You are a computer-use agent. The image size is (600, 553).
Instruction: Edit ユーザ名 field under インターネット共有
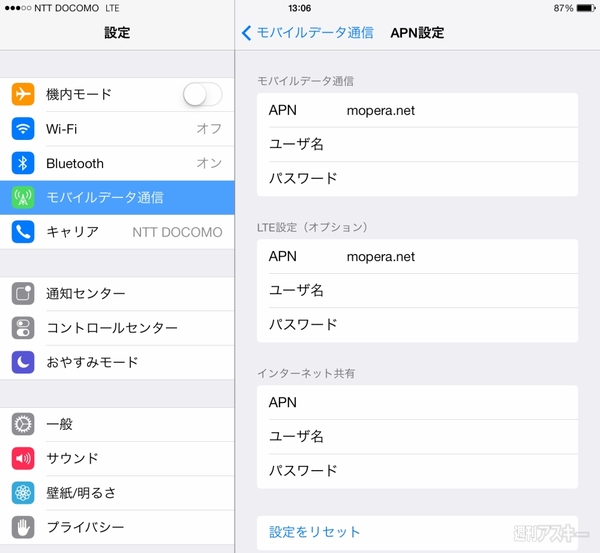click(x=417, y=437)
